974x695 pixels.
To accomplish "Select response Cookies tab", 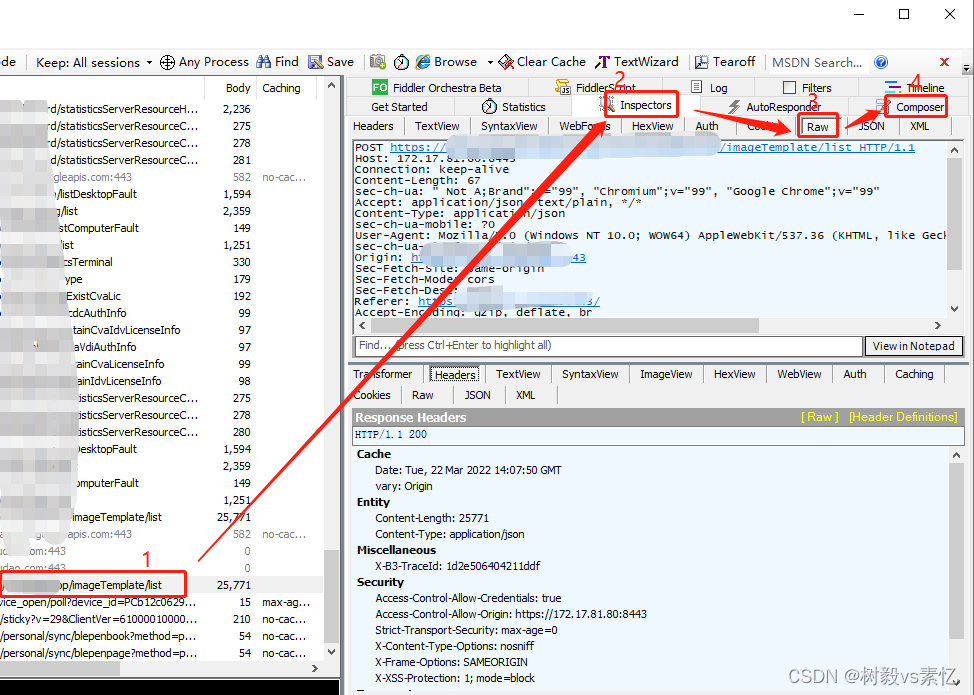I will pyautogui.click(x=371, y=395).
